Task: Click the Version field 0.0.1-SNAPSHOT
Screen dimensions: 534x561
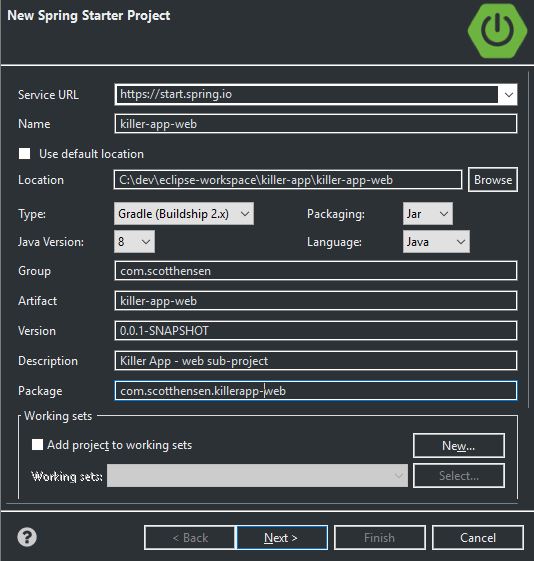Action: click(316, 331)
